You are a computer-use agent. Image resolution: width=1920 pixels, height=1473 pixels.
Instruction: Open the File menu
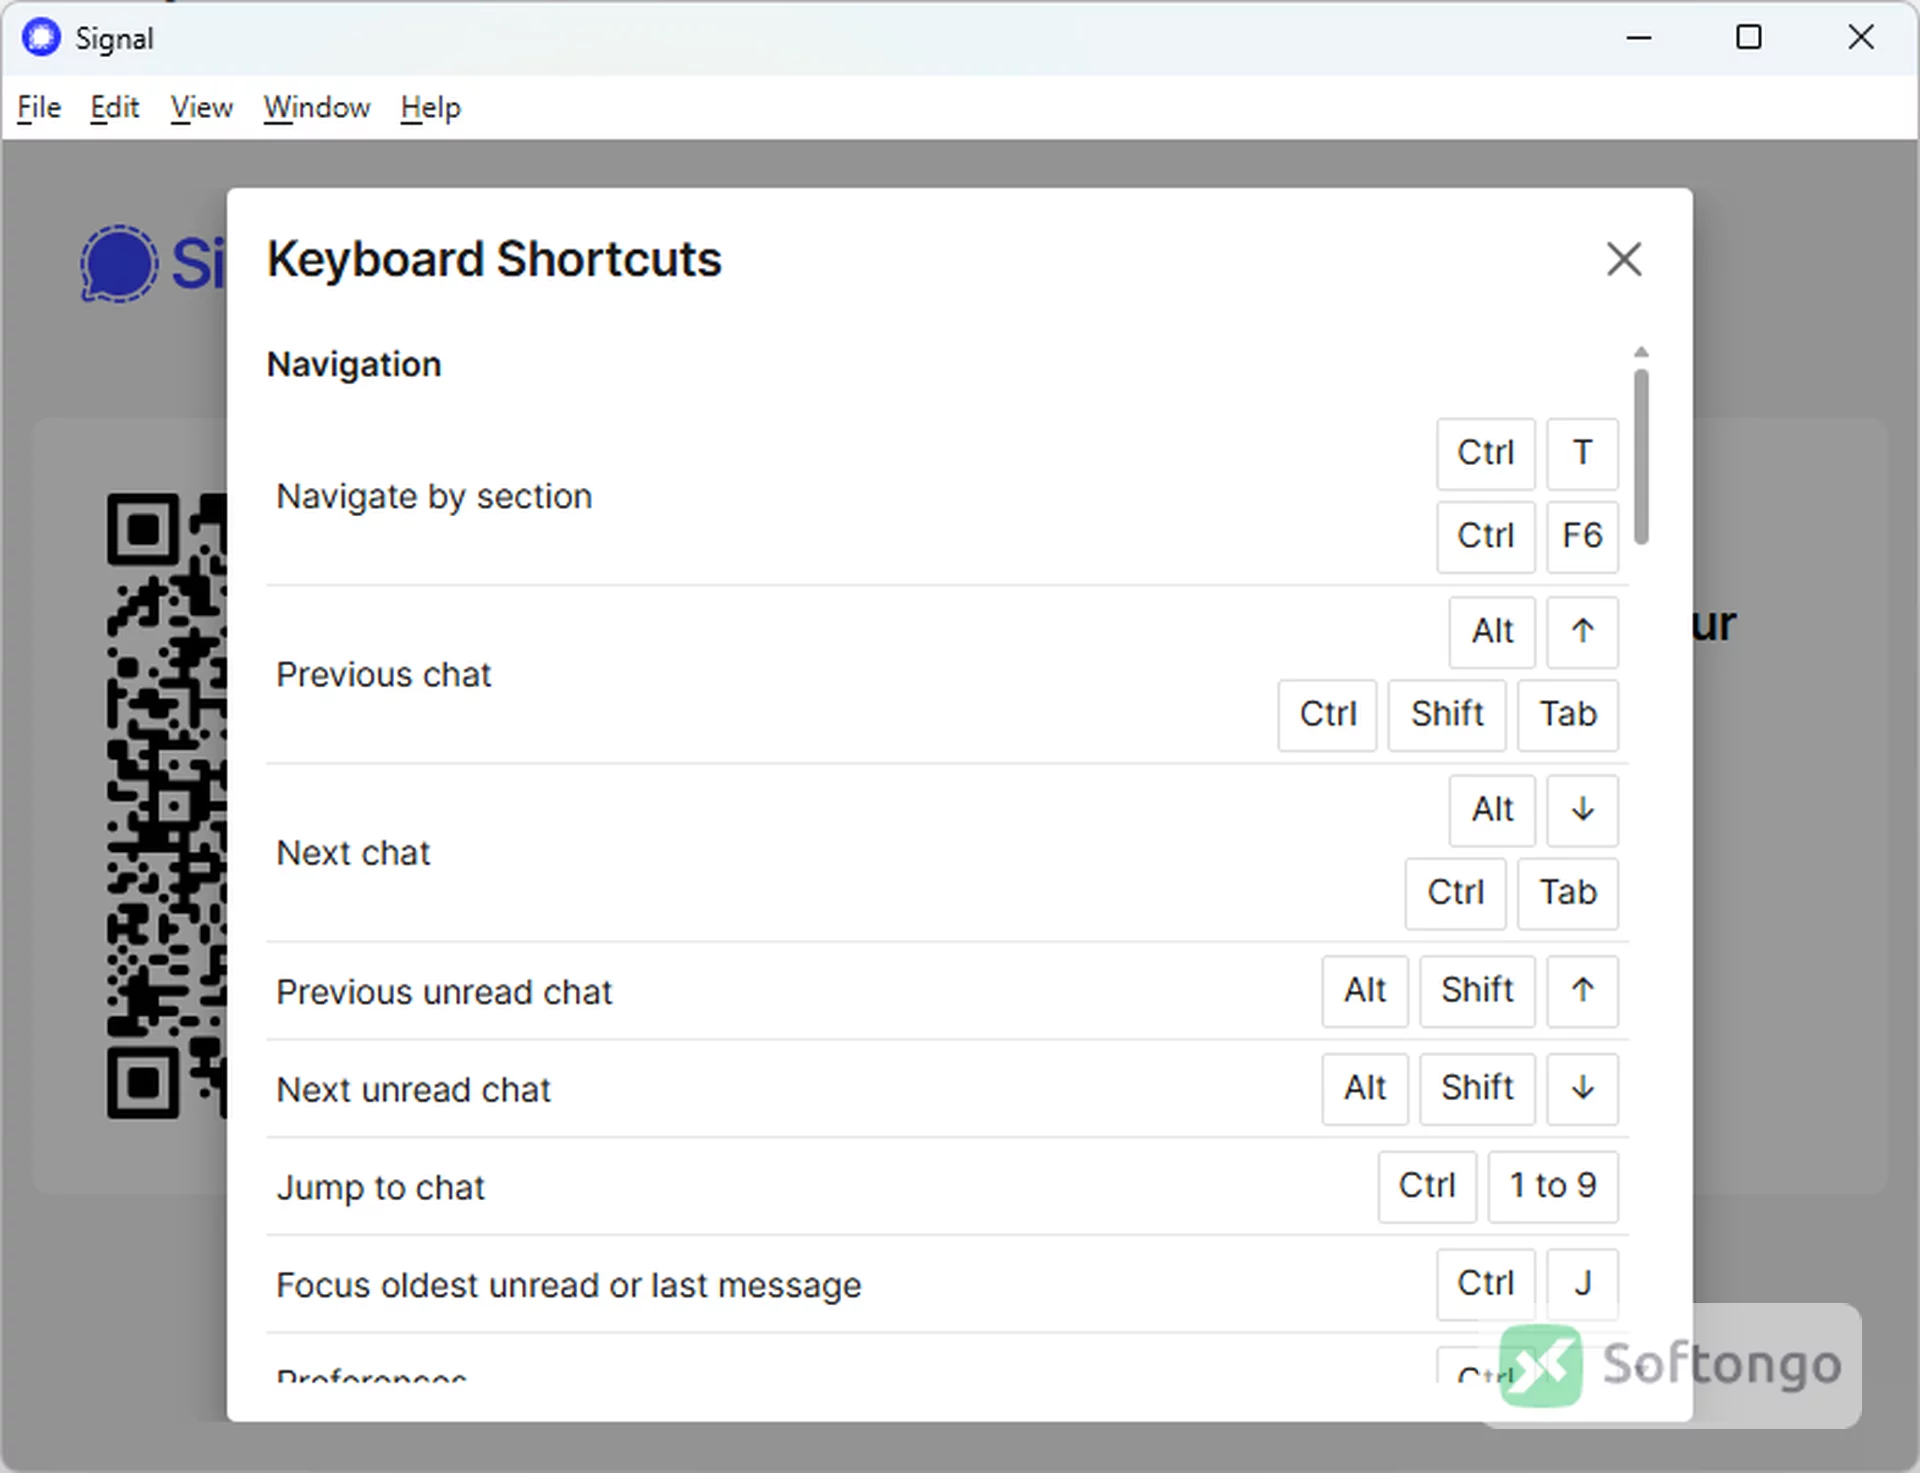[x=39, y=107]
